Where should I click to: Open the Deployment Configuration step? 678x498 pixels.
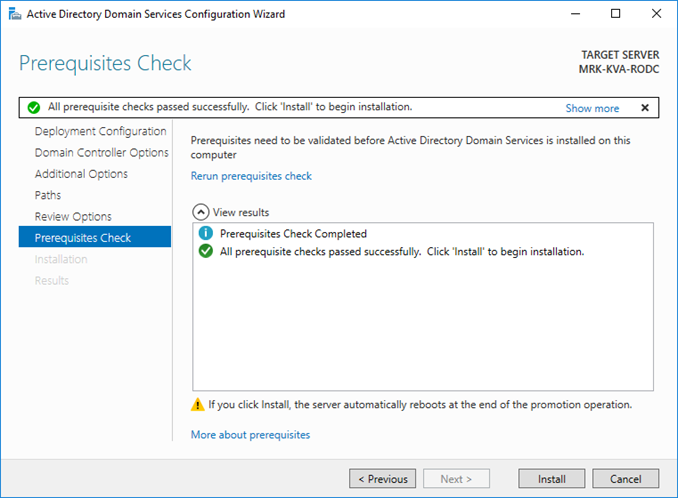[x=100, y=131]
